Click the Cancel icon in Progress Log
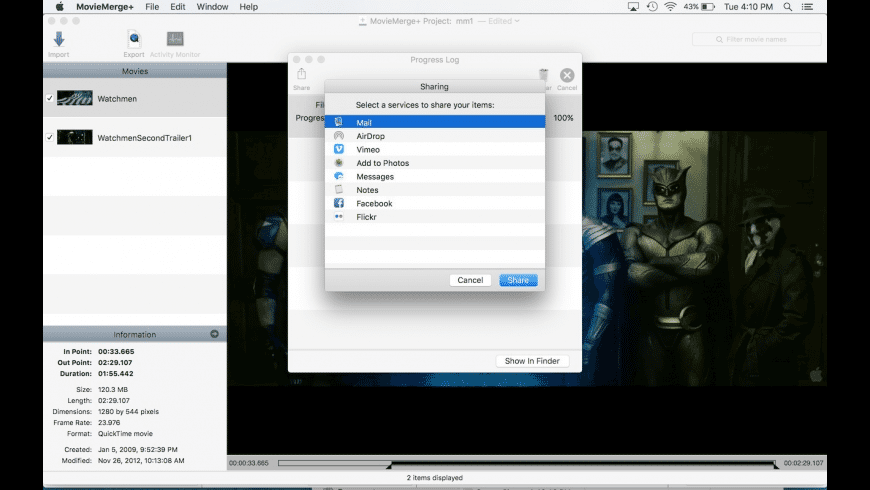The width and height of the screenshot is (870, 490). 567,76
